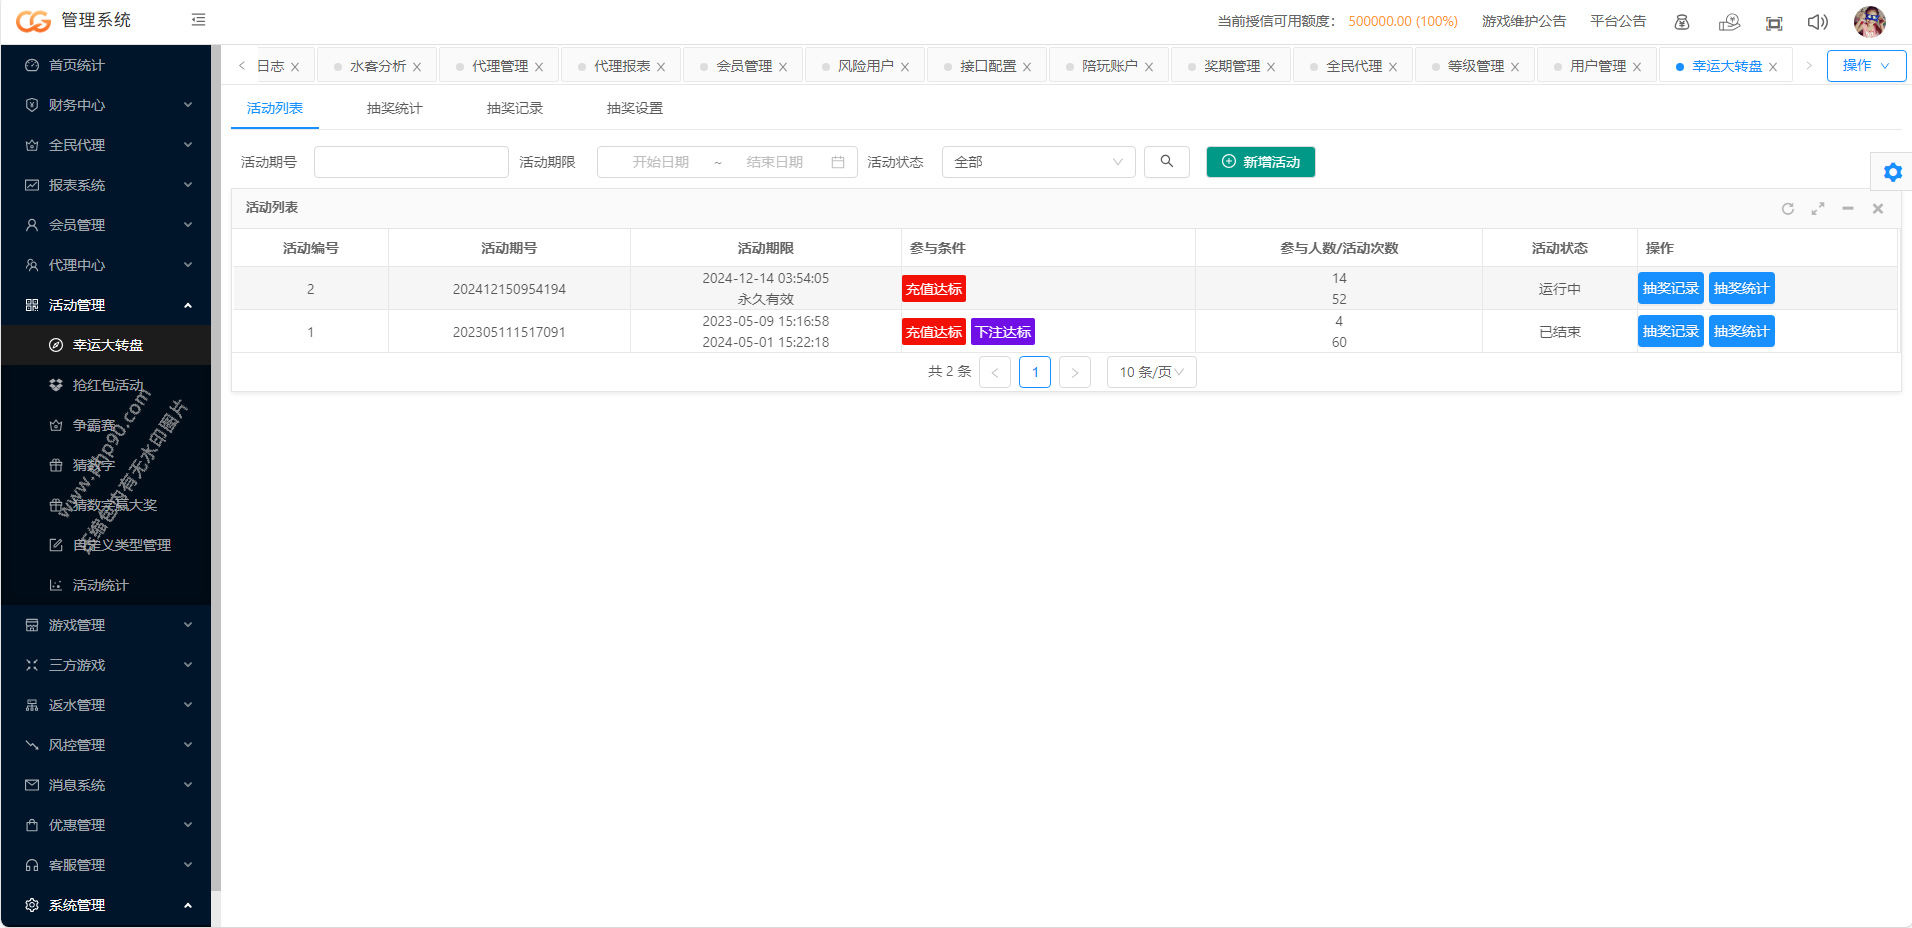The image size is (1912, 928).
Task: Open the 活动状态 dropdown showing 全部
Action: pos(1037,162)
